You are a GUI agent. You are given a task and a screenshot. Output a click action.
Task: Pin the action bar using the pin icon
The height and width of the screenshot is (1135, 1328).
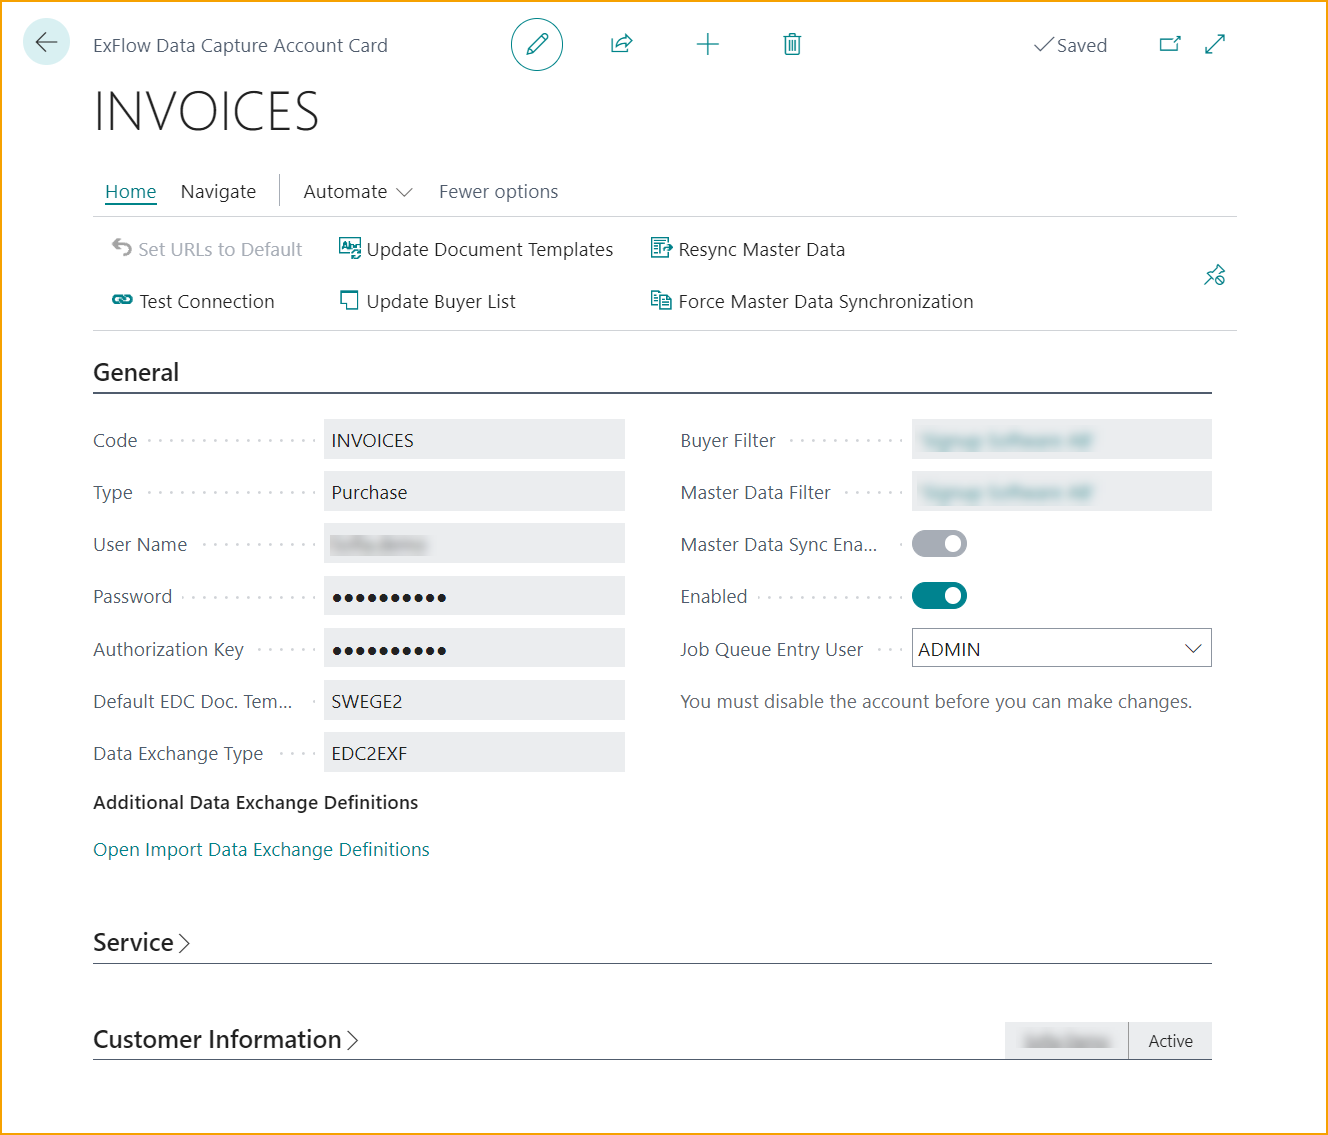pos(1215,274)
